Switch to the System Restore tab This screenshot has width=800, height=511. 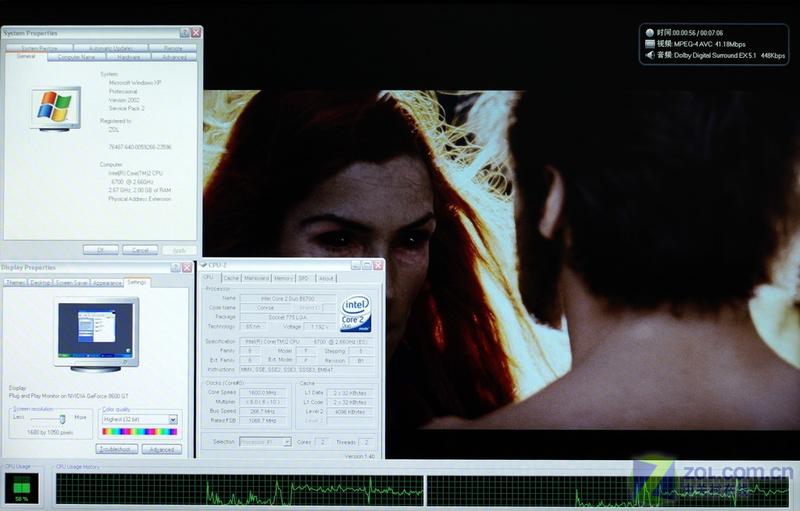tap(39, 48)
